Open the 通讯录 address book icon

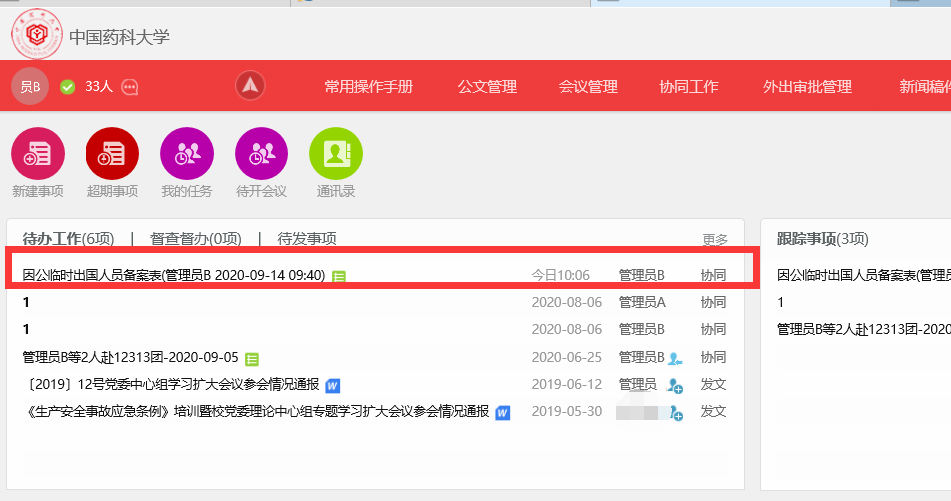pos(336,154)
